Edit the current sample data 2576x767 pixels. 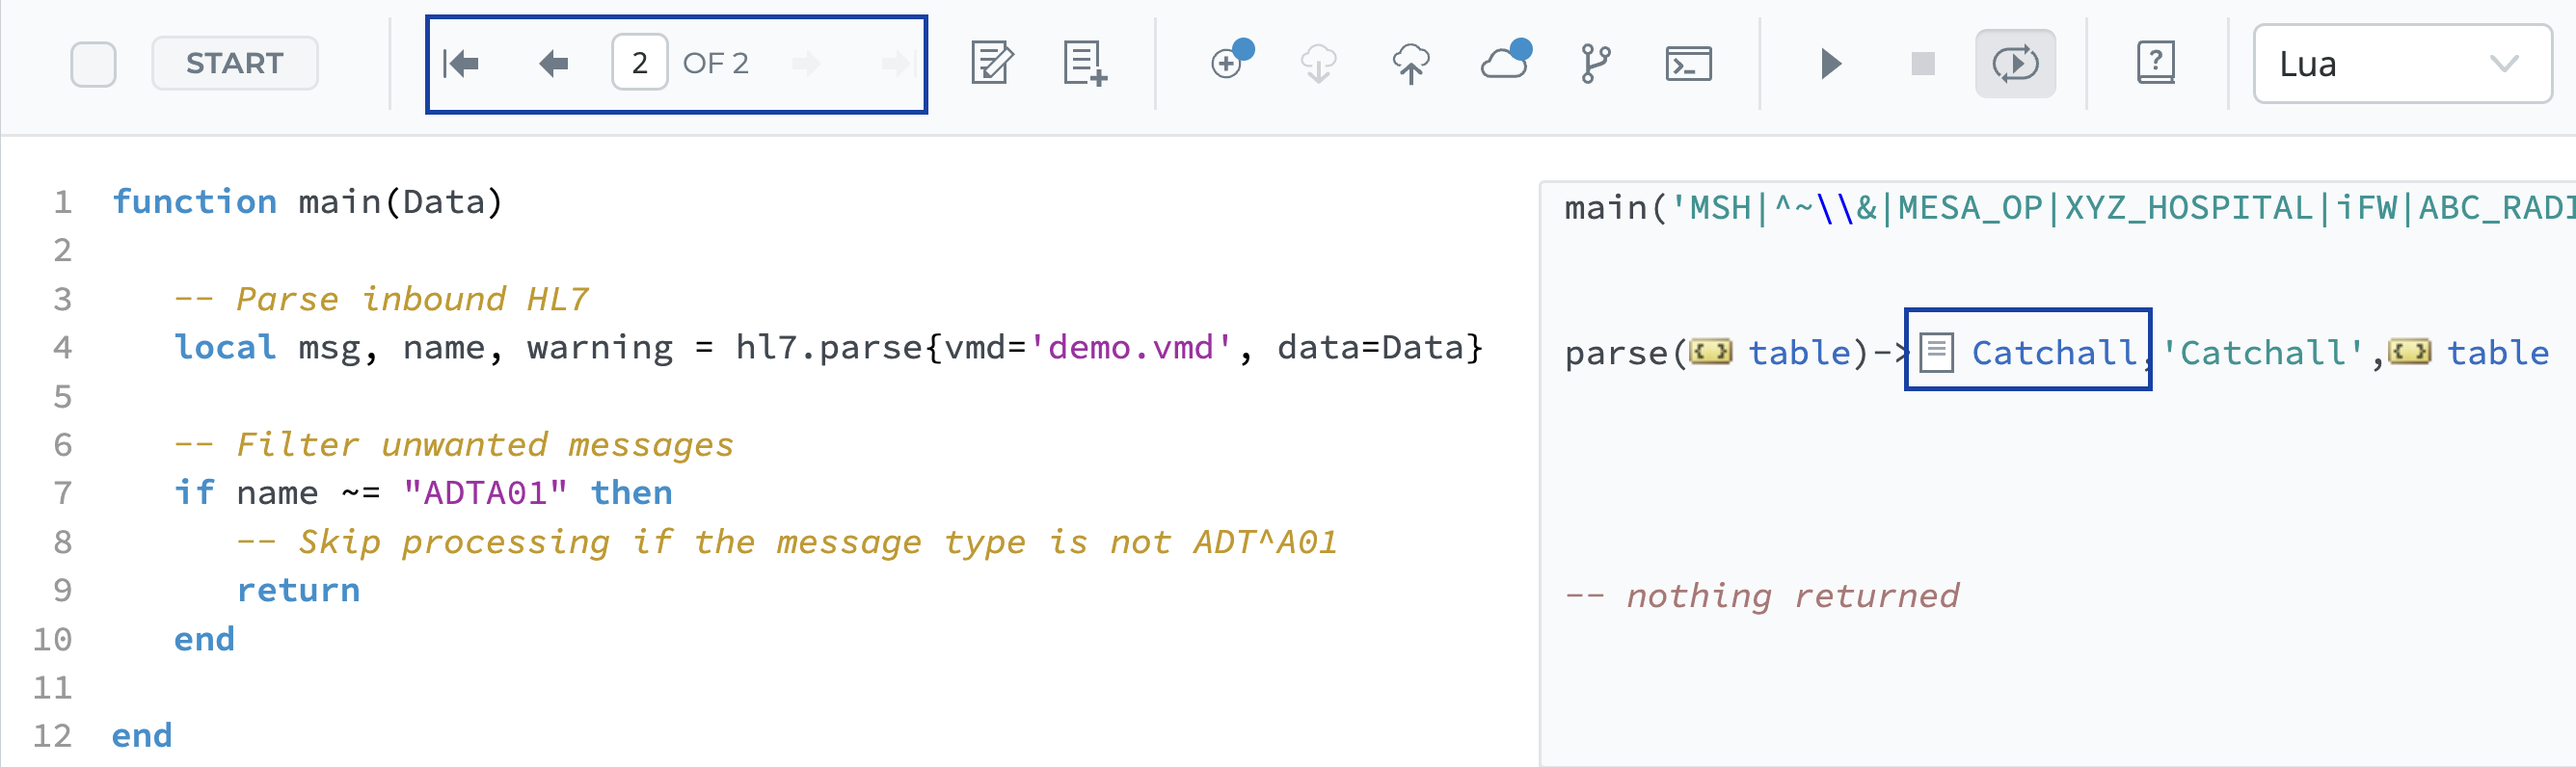[x=992, y=64]
